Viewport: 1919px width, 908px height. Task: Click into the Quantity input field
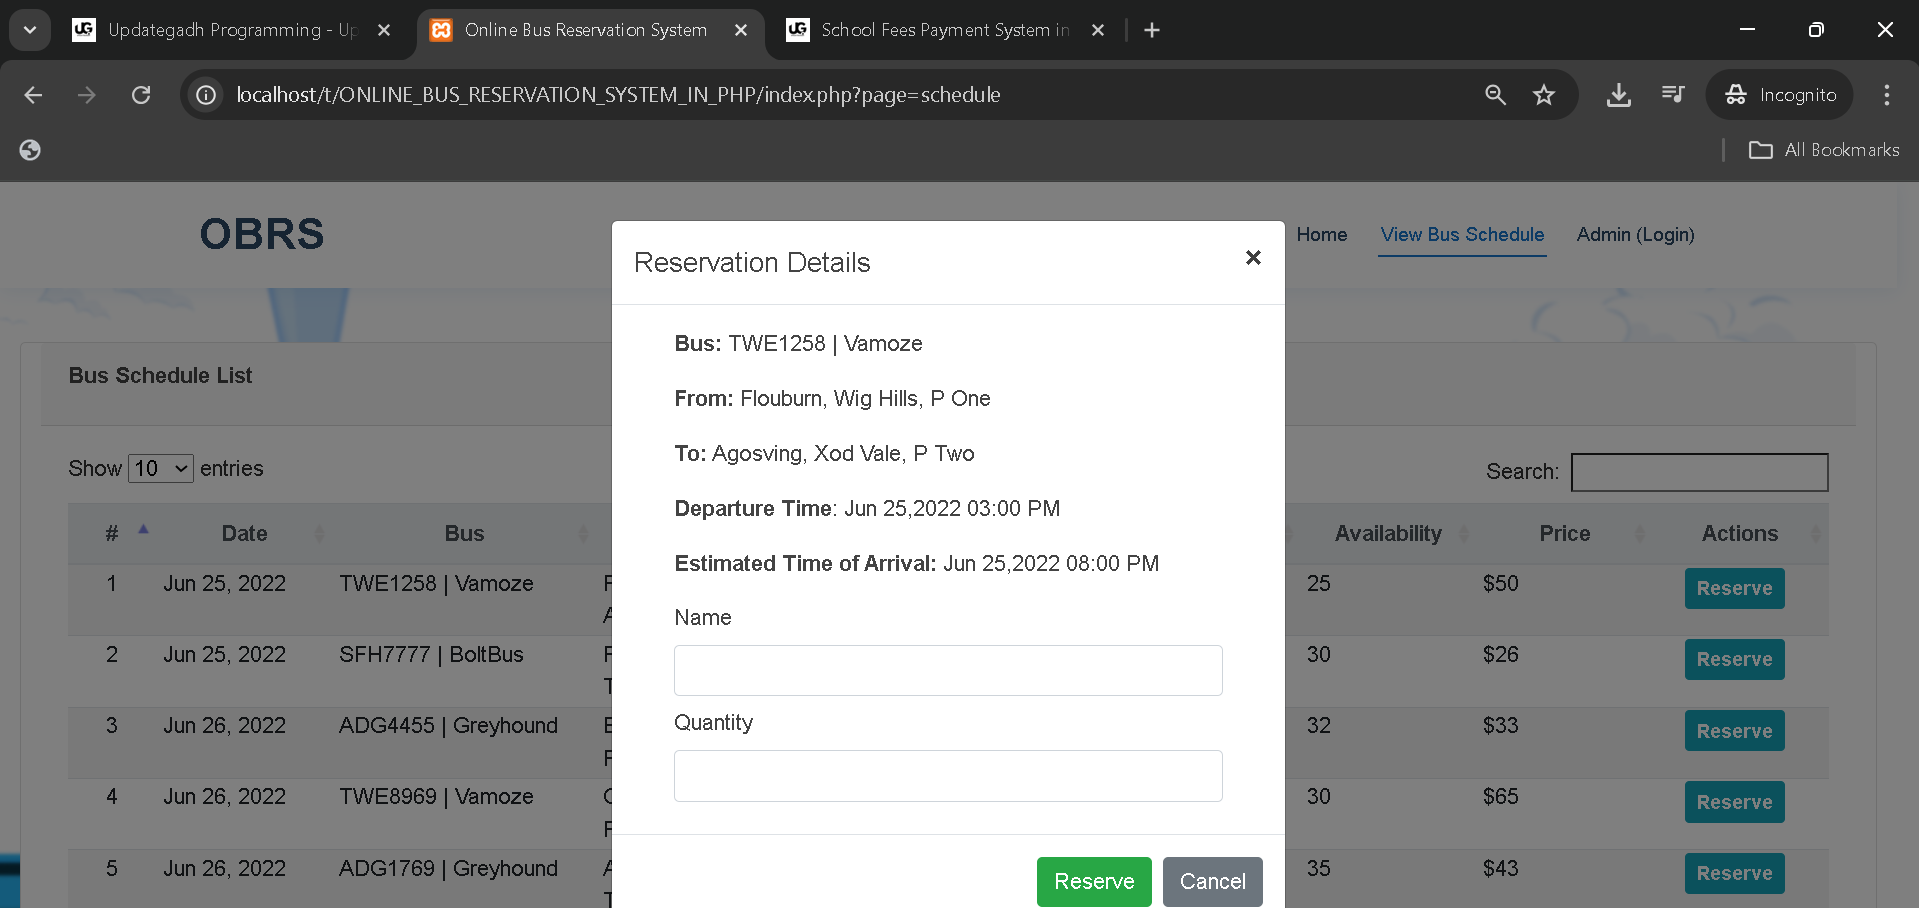pos(947,776)
